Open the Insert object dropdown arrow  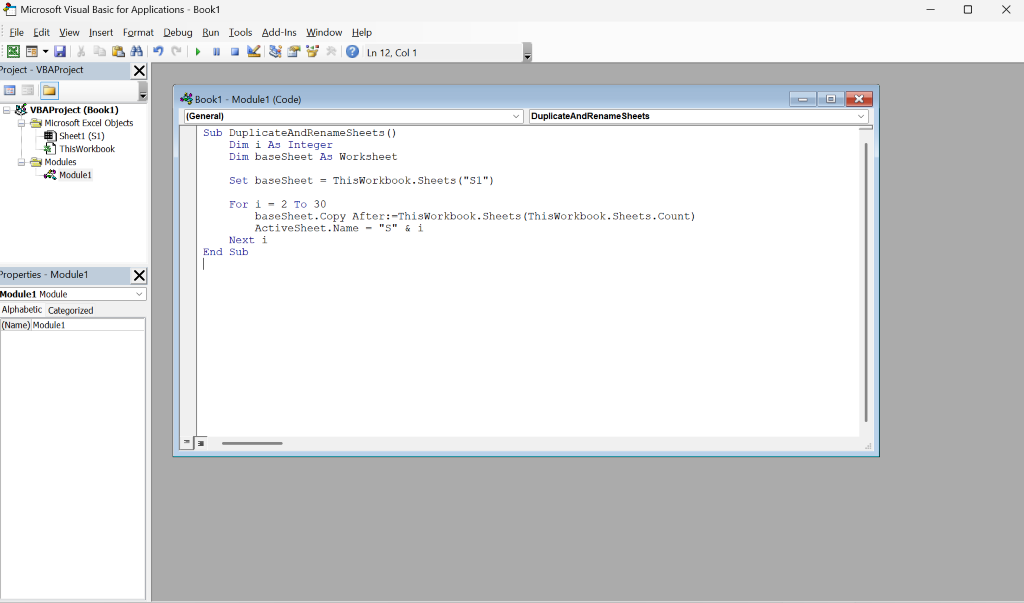click(45, 52)
